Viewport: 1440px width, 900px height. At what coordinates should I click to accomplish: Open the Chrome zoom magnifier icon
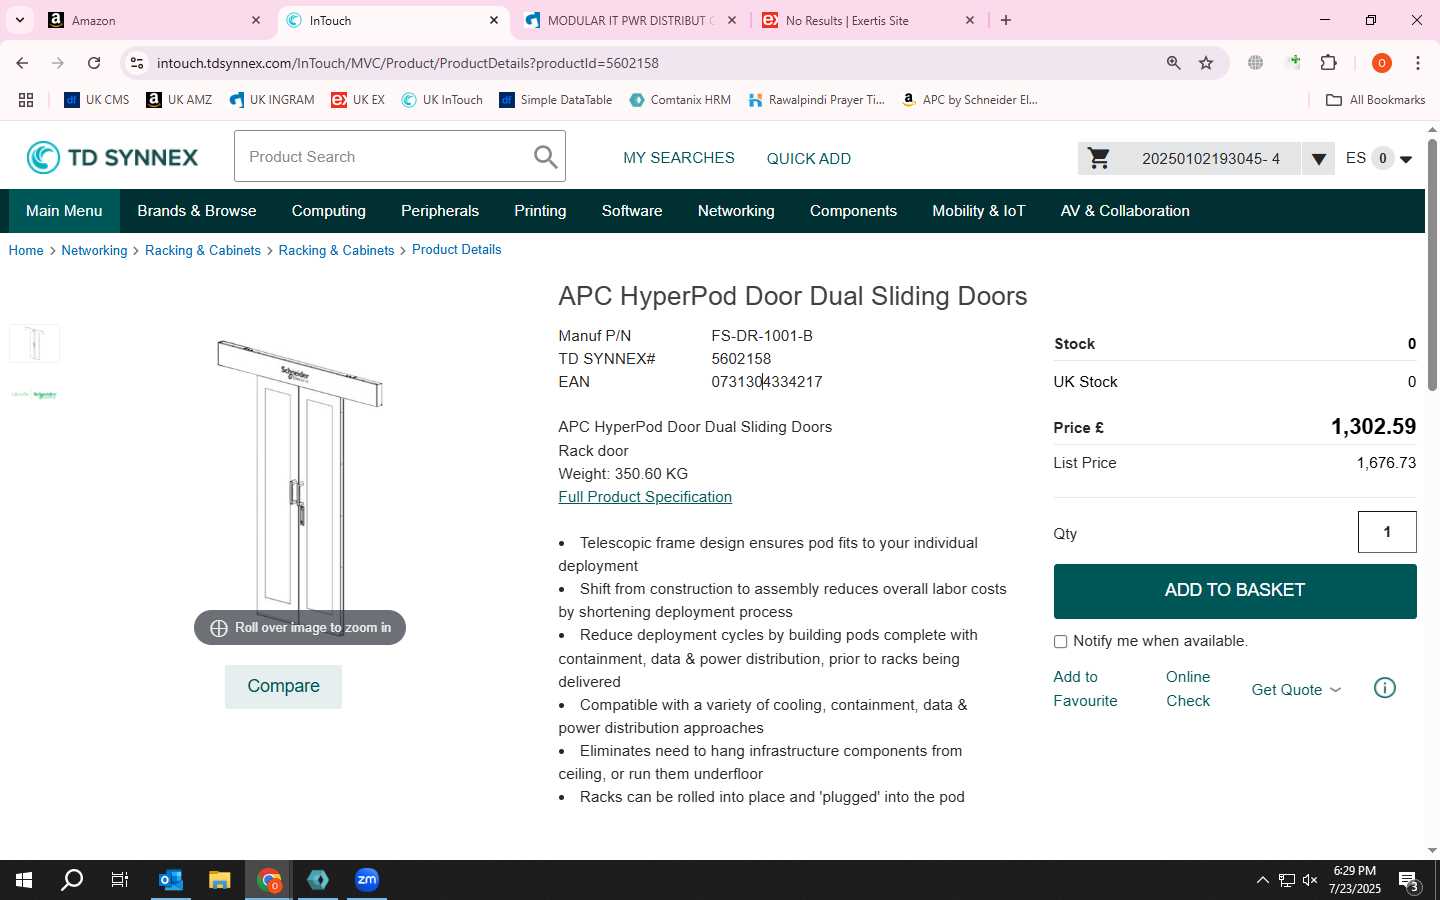[1174, 63]
